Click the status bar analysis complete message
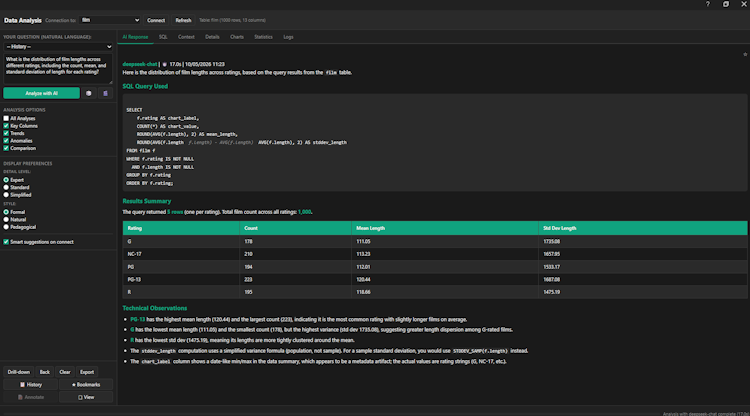The image size is (750, 416). pos(706,414)
